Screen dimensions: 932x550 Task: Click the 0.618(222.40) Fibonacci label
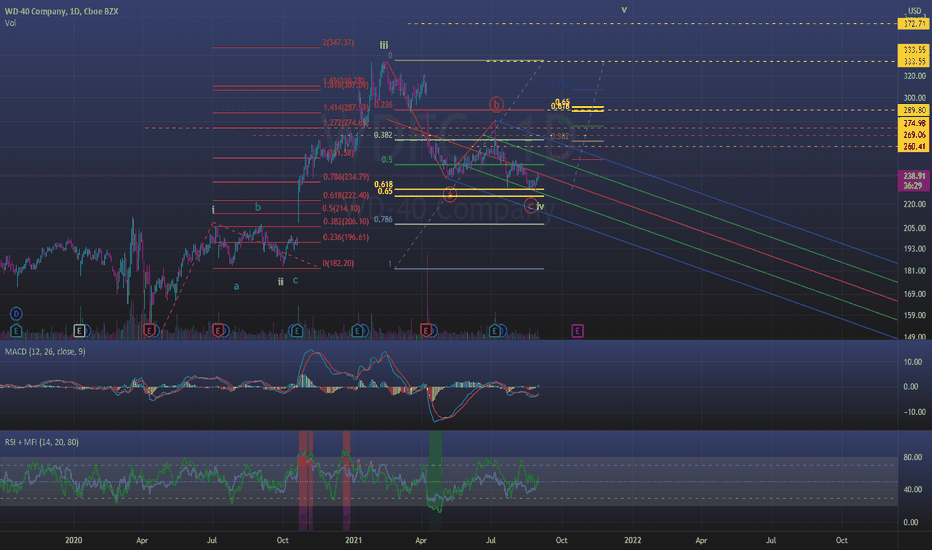[x=346, y=196]
